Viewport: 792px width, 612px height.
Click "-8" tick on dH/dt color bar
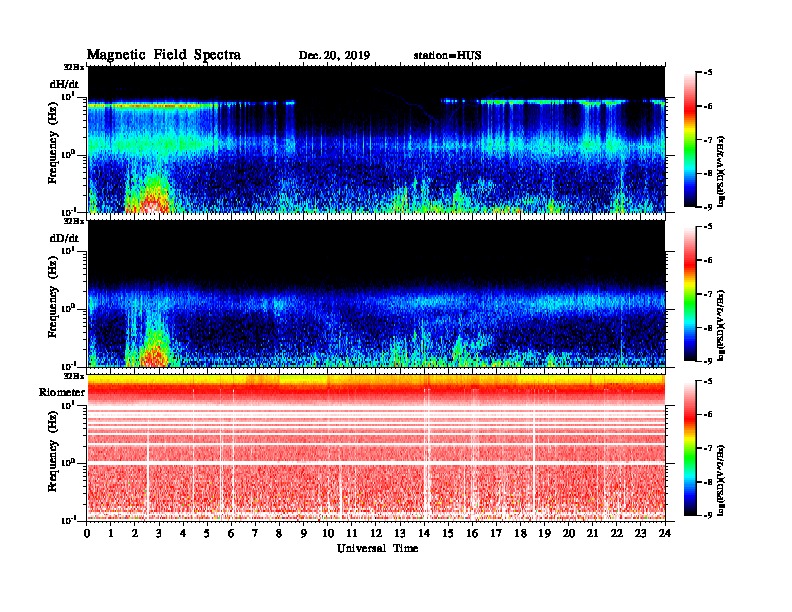(x=708, y=173)
